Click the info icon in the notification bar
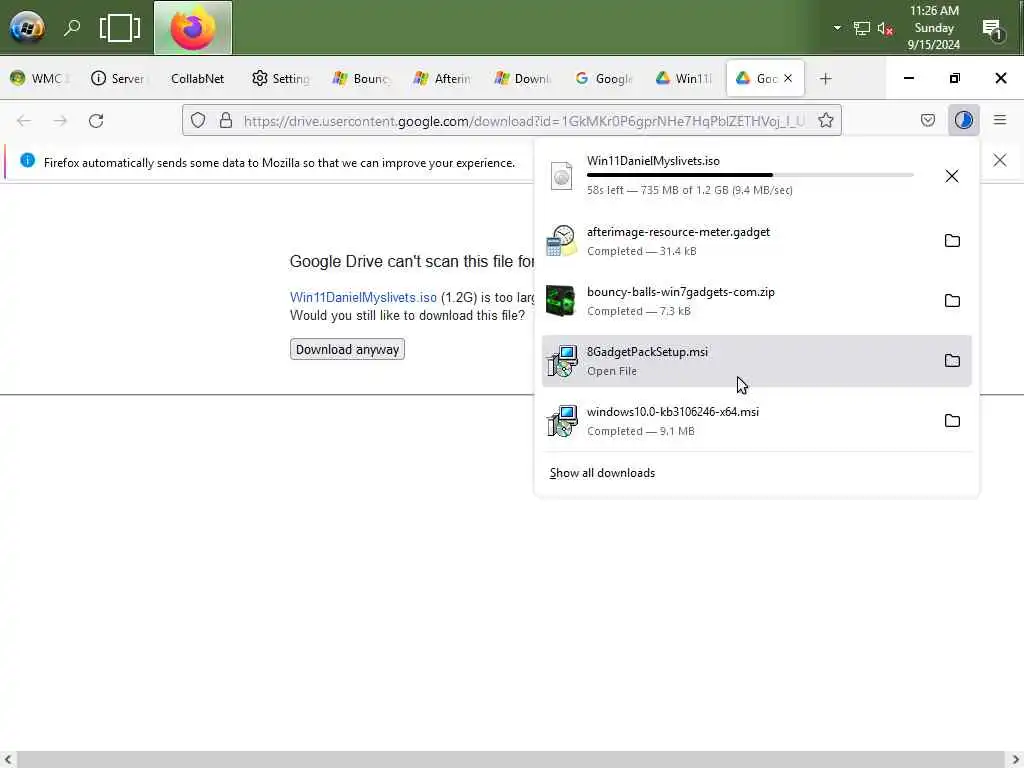The height and width of the screenshot is (768, 1024). [x=27, y=161]
